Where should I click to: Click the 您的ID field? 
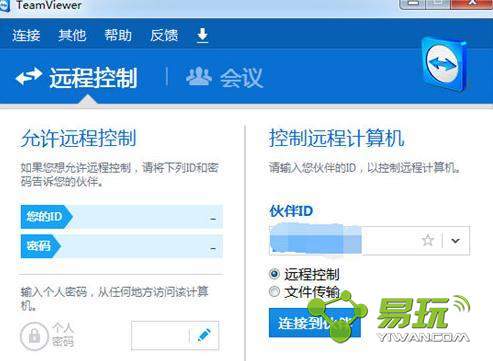click(x=121, y=217)
